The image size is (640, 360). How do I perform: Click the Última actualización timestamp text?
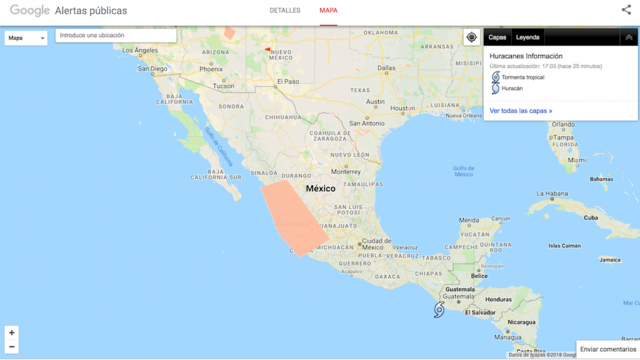click(545, 66)
